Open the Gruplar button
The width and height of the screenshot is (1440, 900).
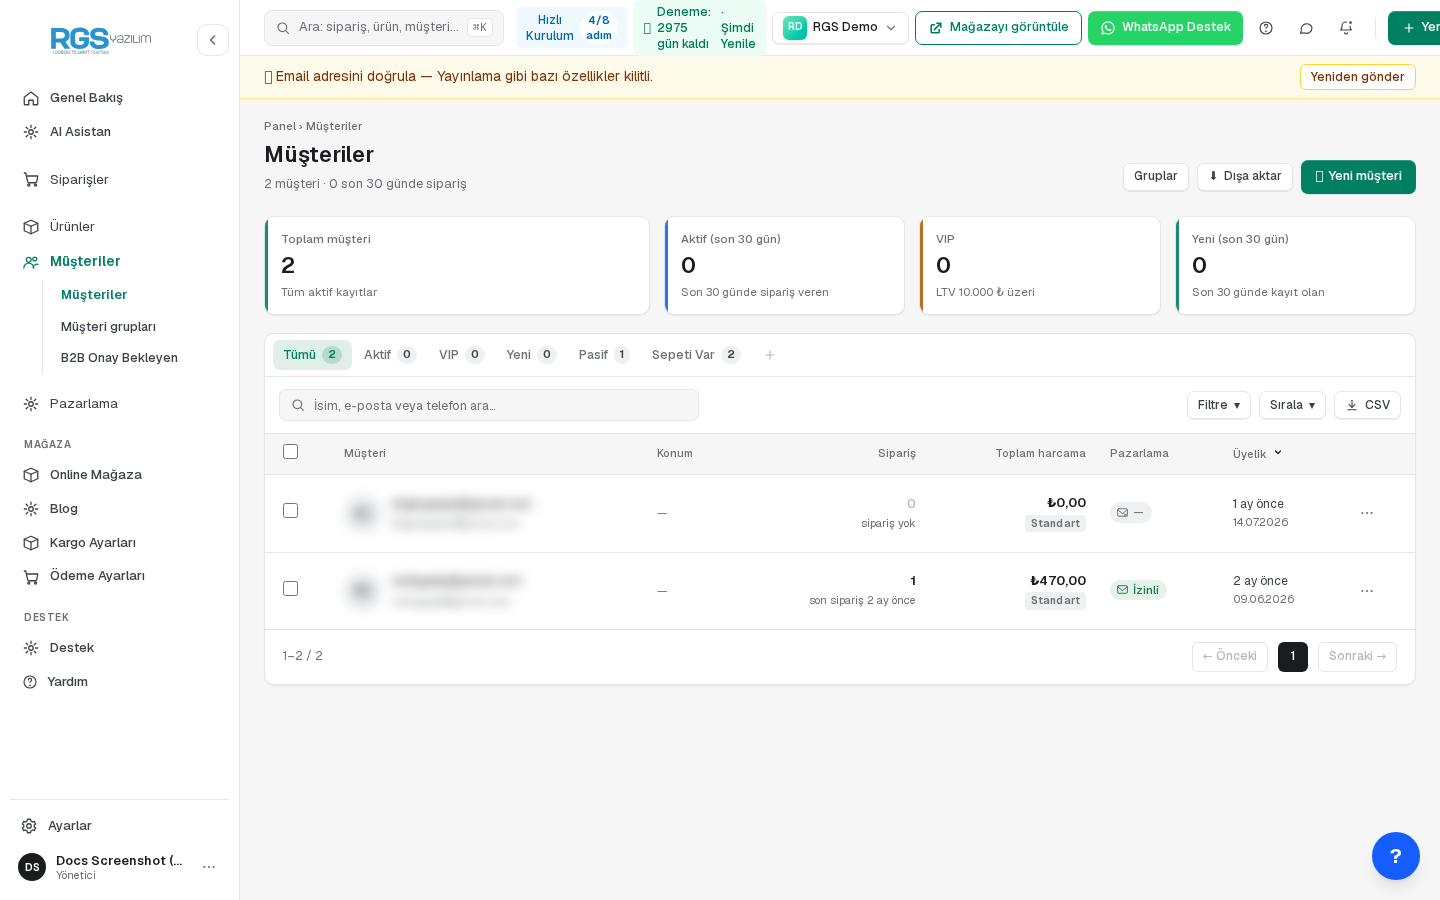coord(1156,177)
